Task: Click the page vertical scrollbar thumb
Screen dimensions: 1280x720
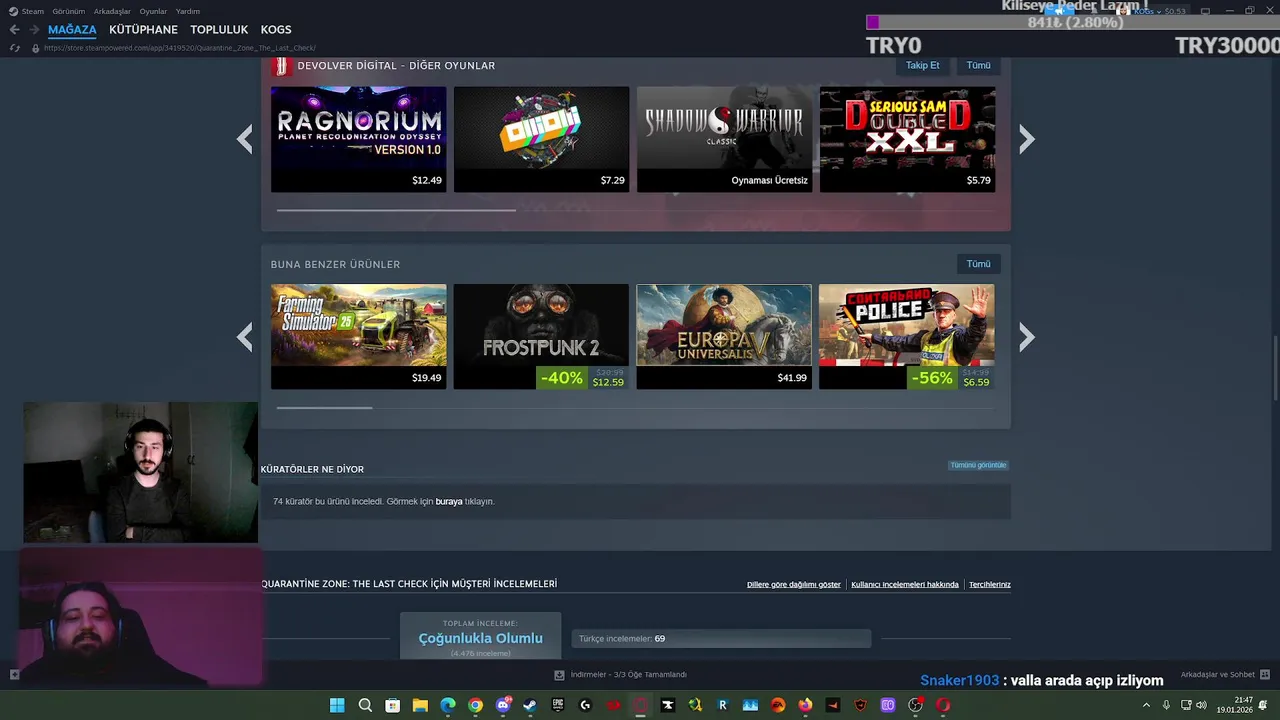Action: pos(1275,368)
